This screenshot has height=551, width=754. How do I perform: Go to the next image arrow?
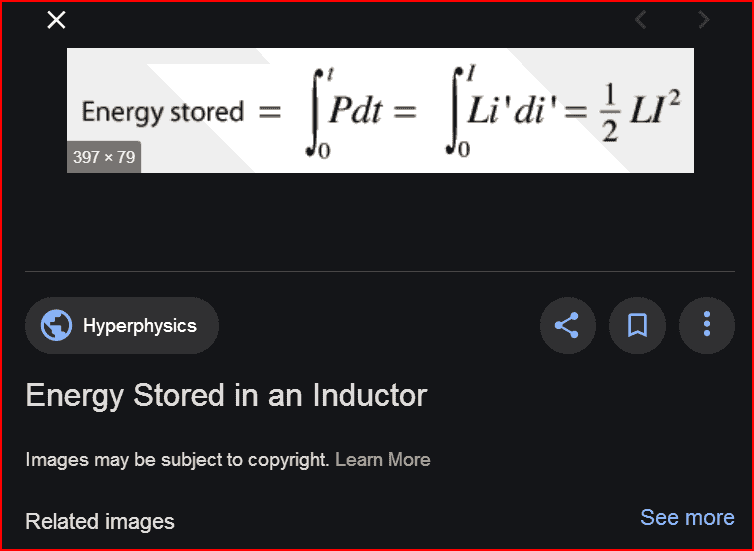704,20
